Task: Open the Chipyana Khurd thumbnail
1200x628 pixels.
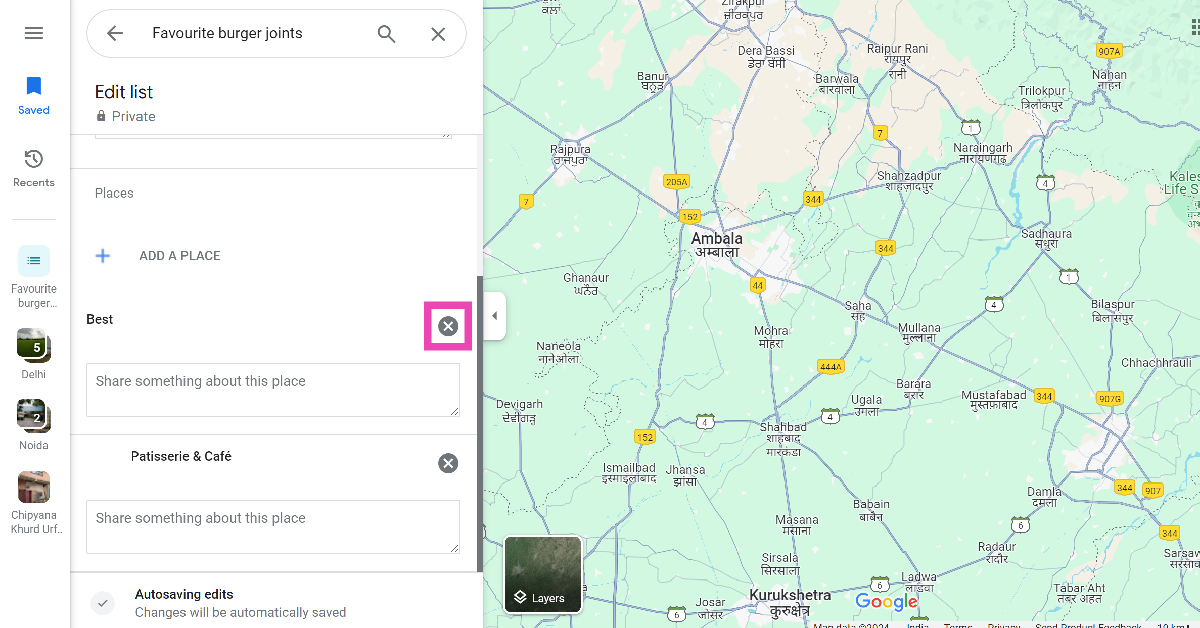Action: tap(34, 488)
